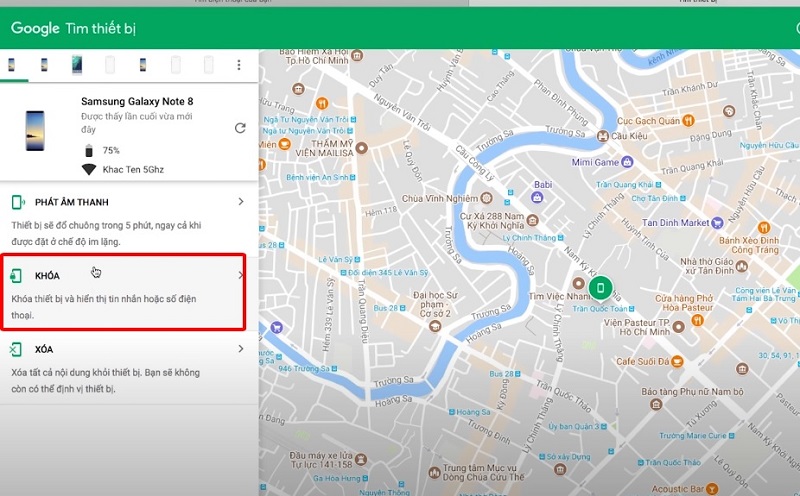The image size is (800, 496).
Task: Select the Viện Pasteur TP. Hồ Chí Minh marker
Action: [679, 327]
